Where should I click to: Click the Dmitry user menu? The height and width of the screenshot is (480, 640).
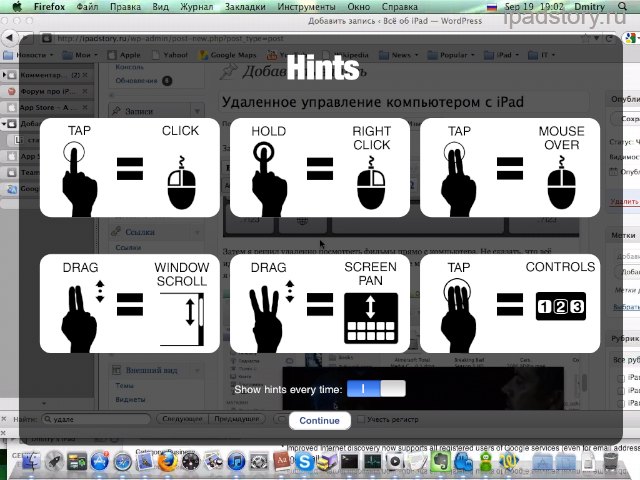tap(589, 7)
